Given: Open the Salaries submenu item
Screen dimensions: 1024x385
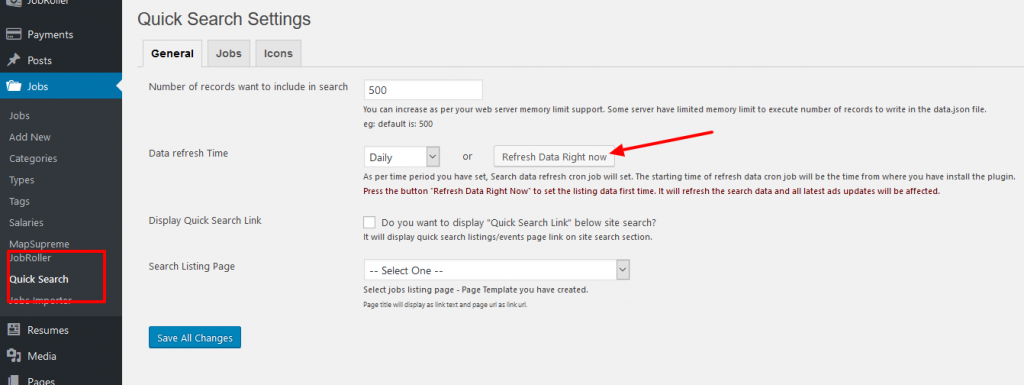Looking at the screenshot, I should click(26, 223).
